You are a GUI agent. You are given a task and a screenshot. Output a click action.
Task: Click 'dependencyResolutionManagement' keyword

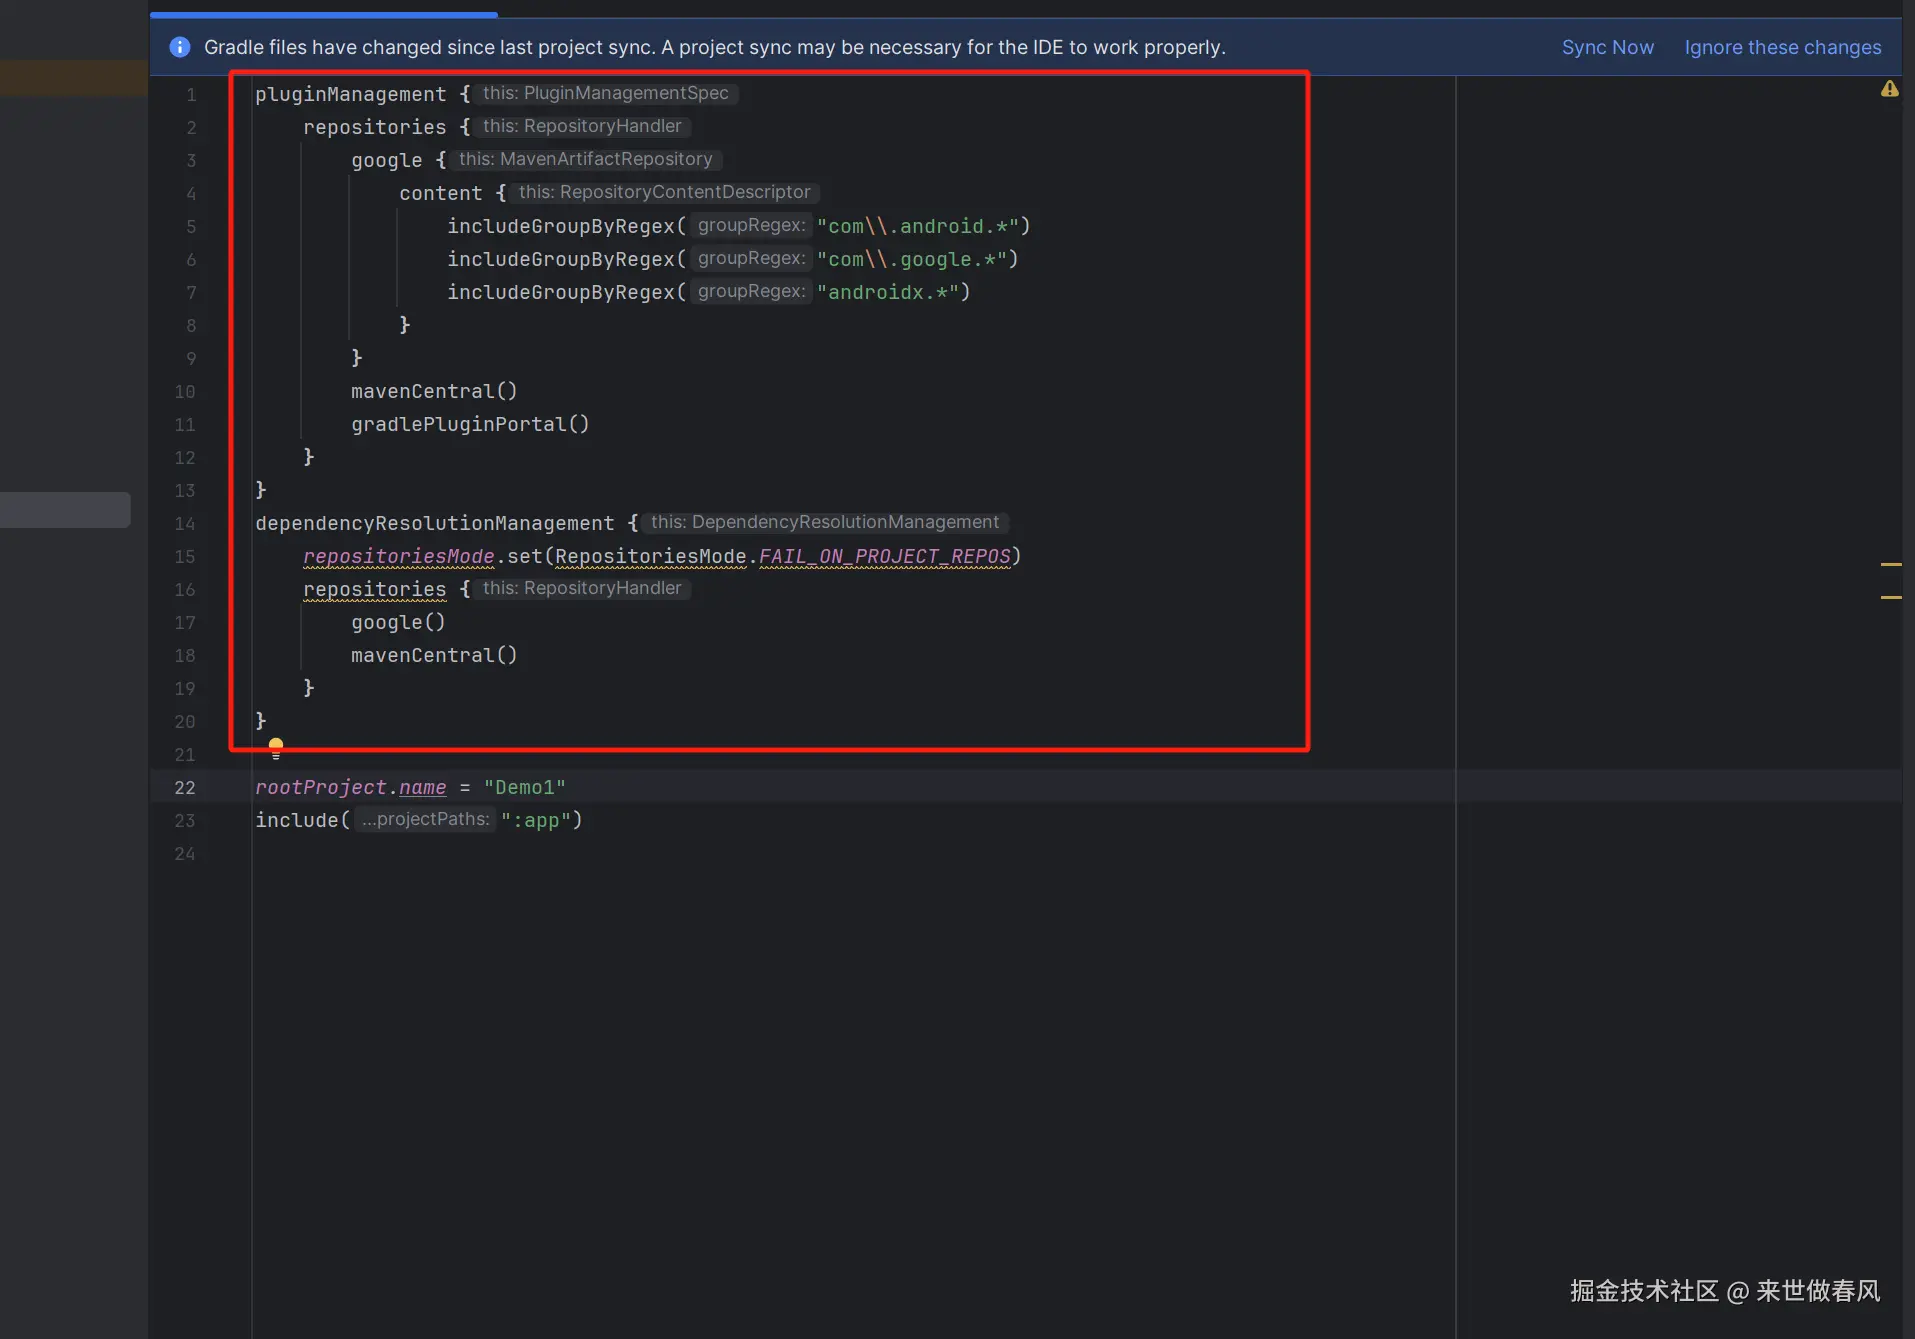pyautogui.click(x=434, y=523)
